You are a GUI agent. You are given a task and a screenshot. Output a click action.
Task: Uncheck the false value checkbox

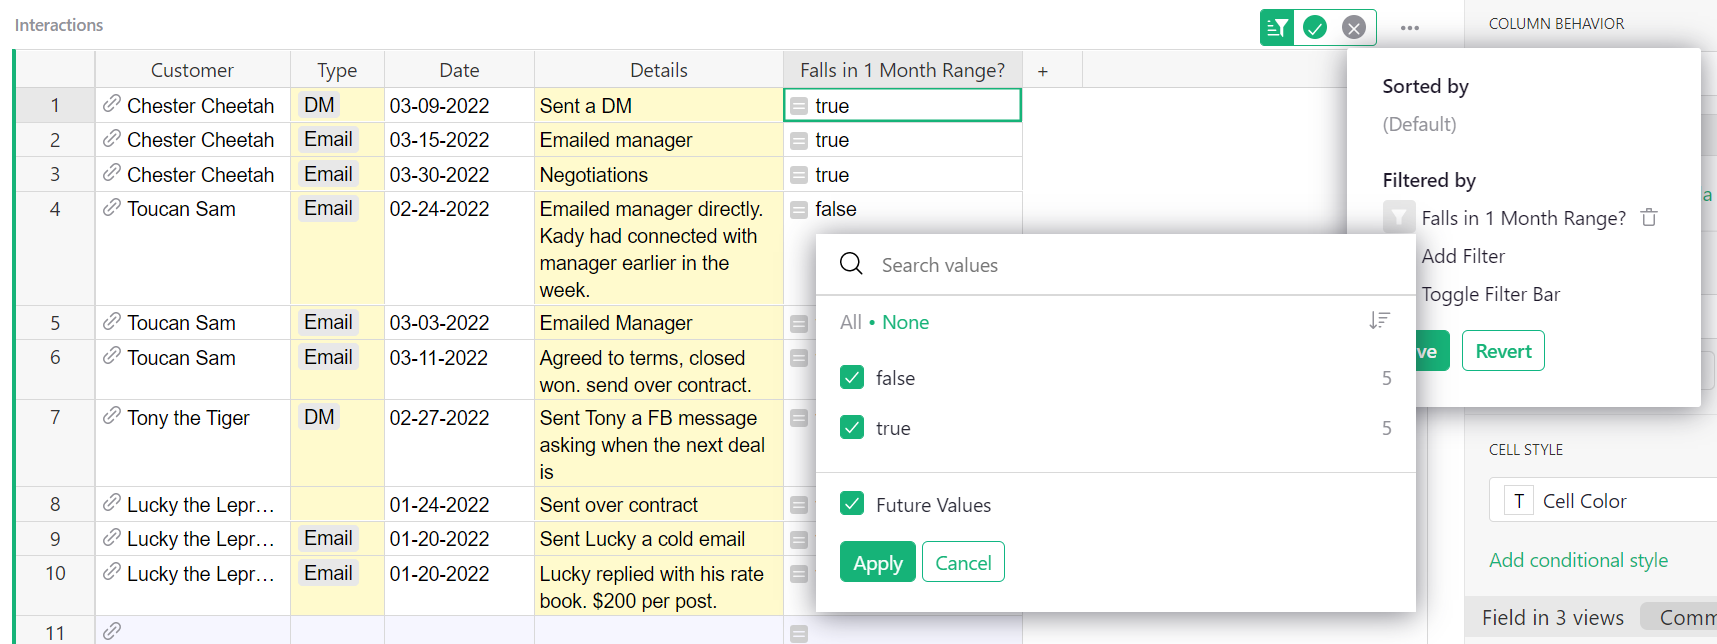(x=852, y=378)
